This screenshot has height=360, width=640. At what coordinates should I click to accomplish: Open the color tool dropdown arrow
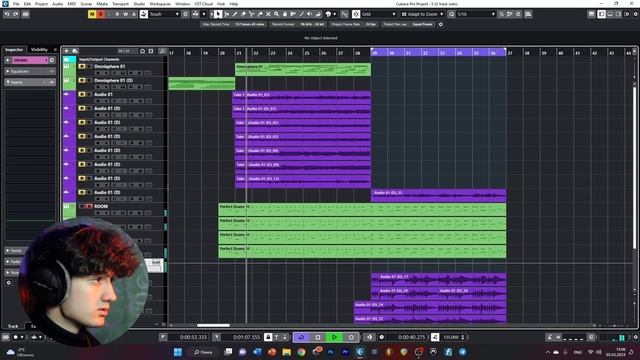[335, 14]
